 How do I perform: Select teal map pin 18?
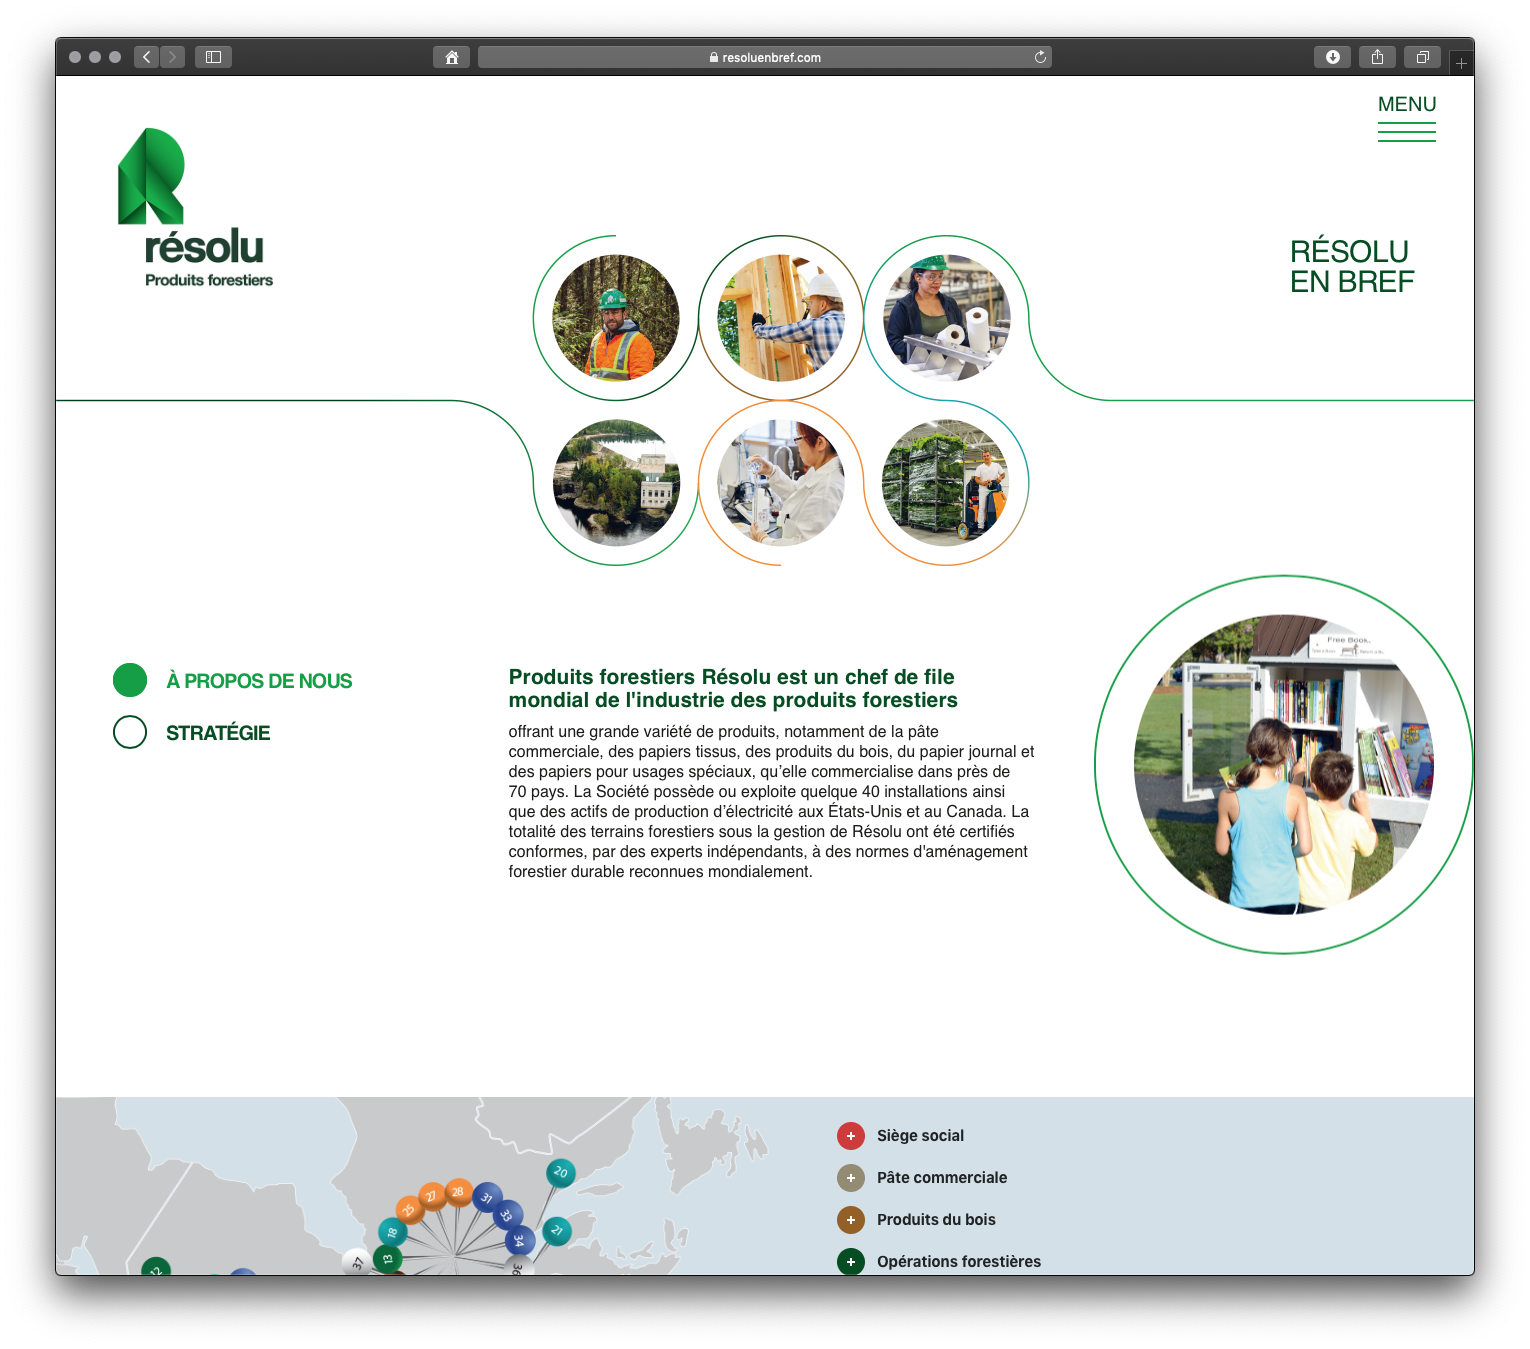tap(392, 1232)
